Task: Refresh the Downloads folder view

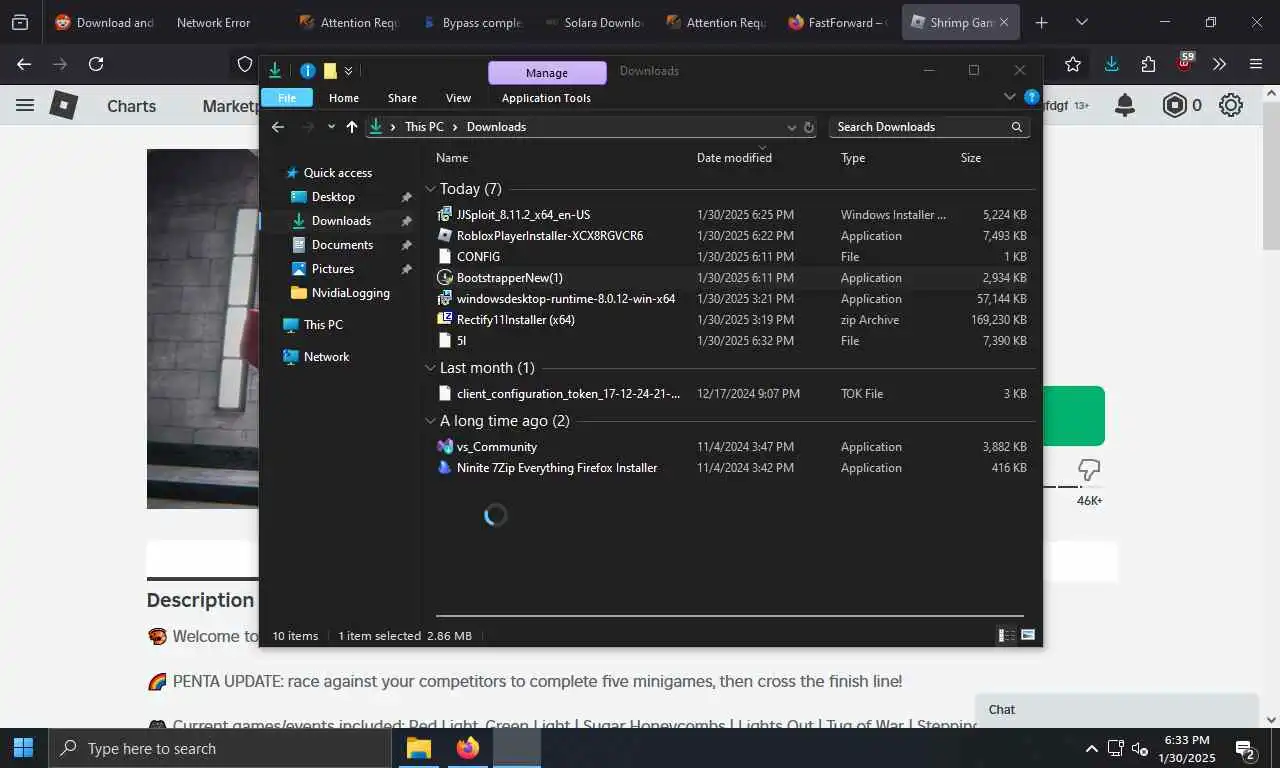Action: point(809,127)
